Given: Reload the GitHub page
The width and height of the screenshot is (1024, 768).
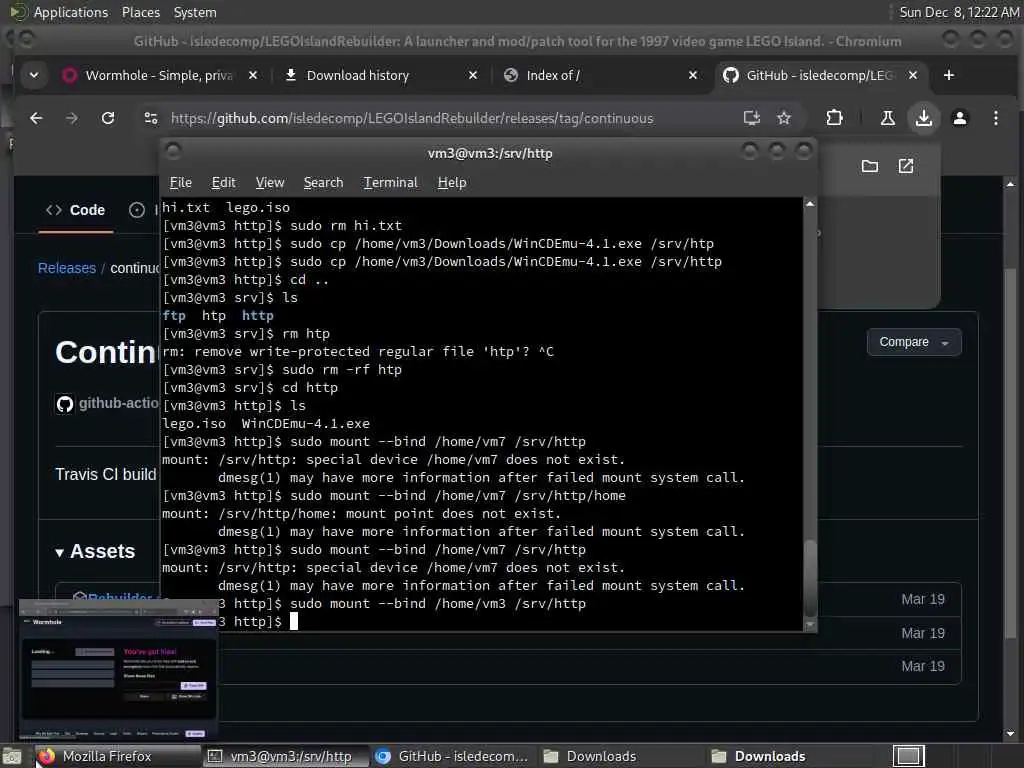Looking at the screenshot, I should click(108, 118).
